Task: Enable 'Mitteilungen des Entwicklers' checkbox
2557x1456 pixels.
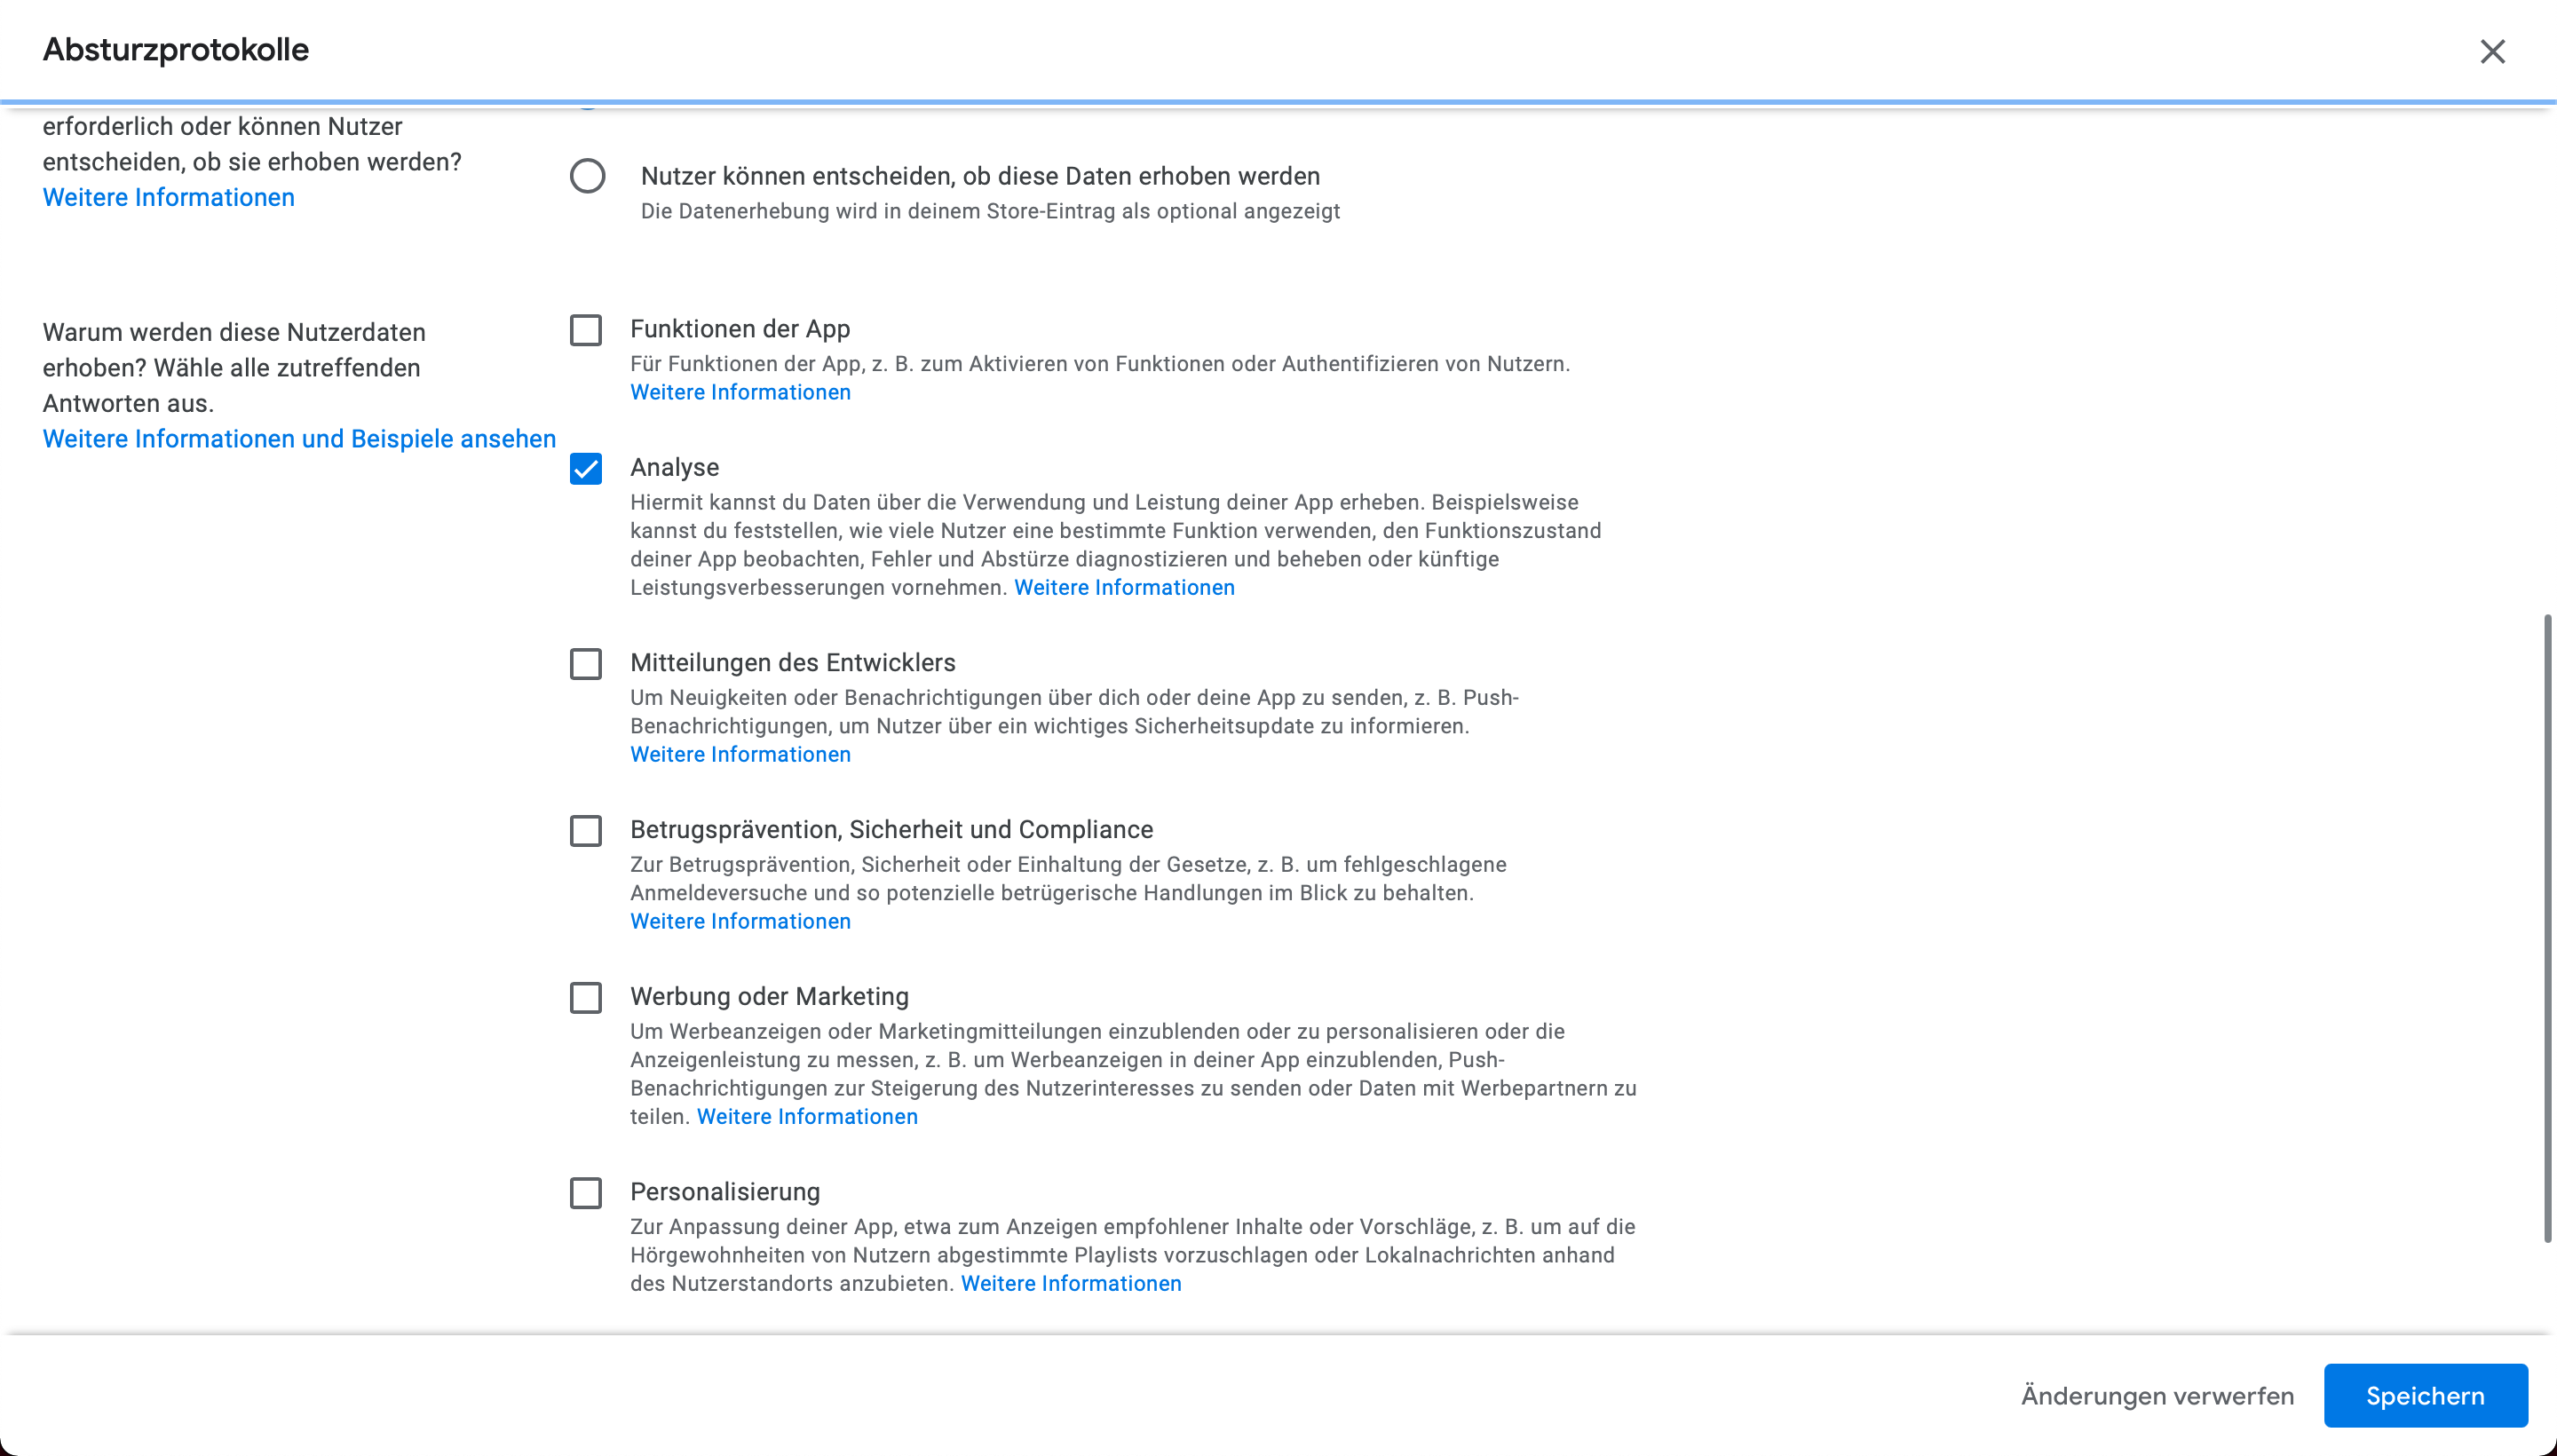Action: pos(586,664)
